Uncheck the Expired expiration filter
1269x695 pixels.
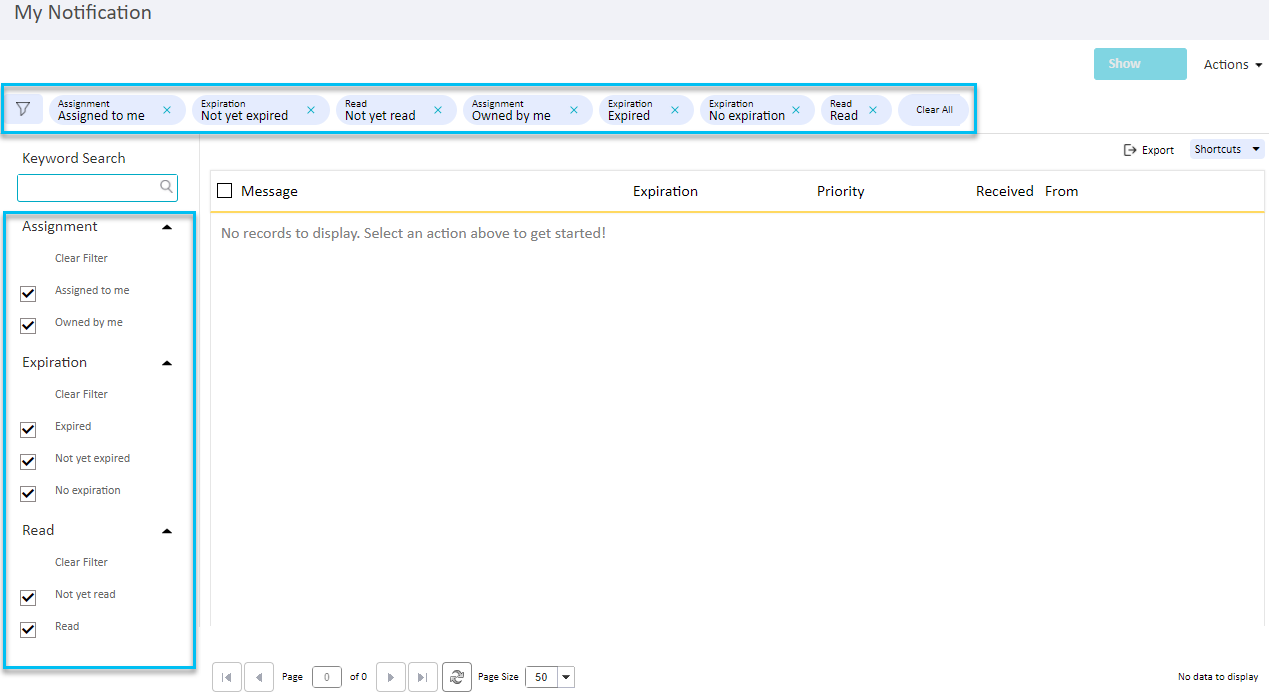point(27,429)
